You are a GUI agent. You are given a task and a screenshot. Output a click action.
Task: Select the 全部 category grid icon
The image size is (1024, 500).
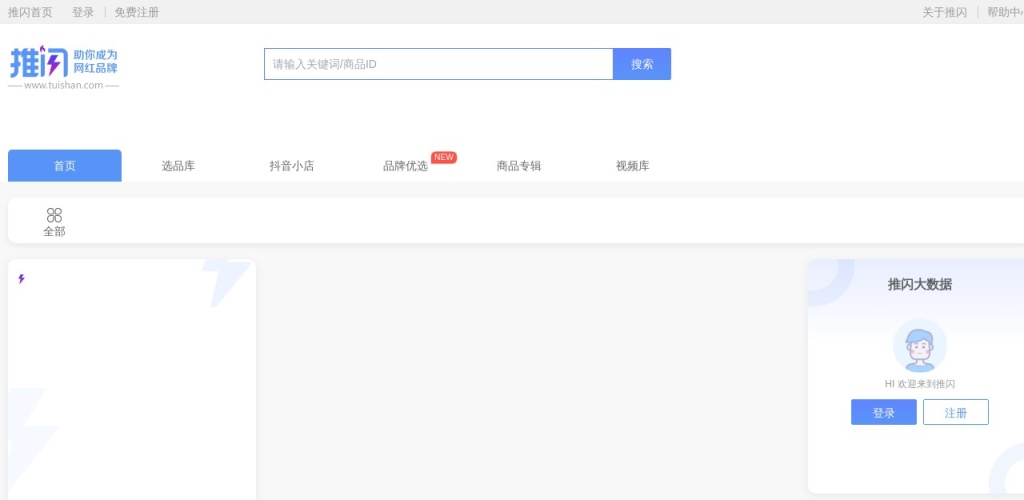tap(54, 215)
